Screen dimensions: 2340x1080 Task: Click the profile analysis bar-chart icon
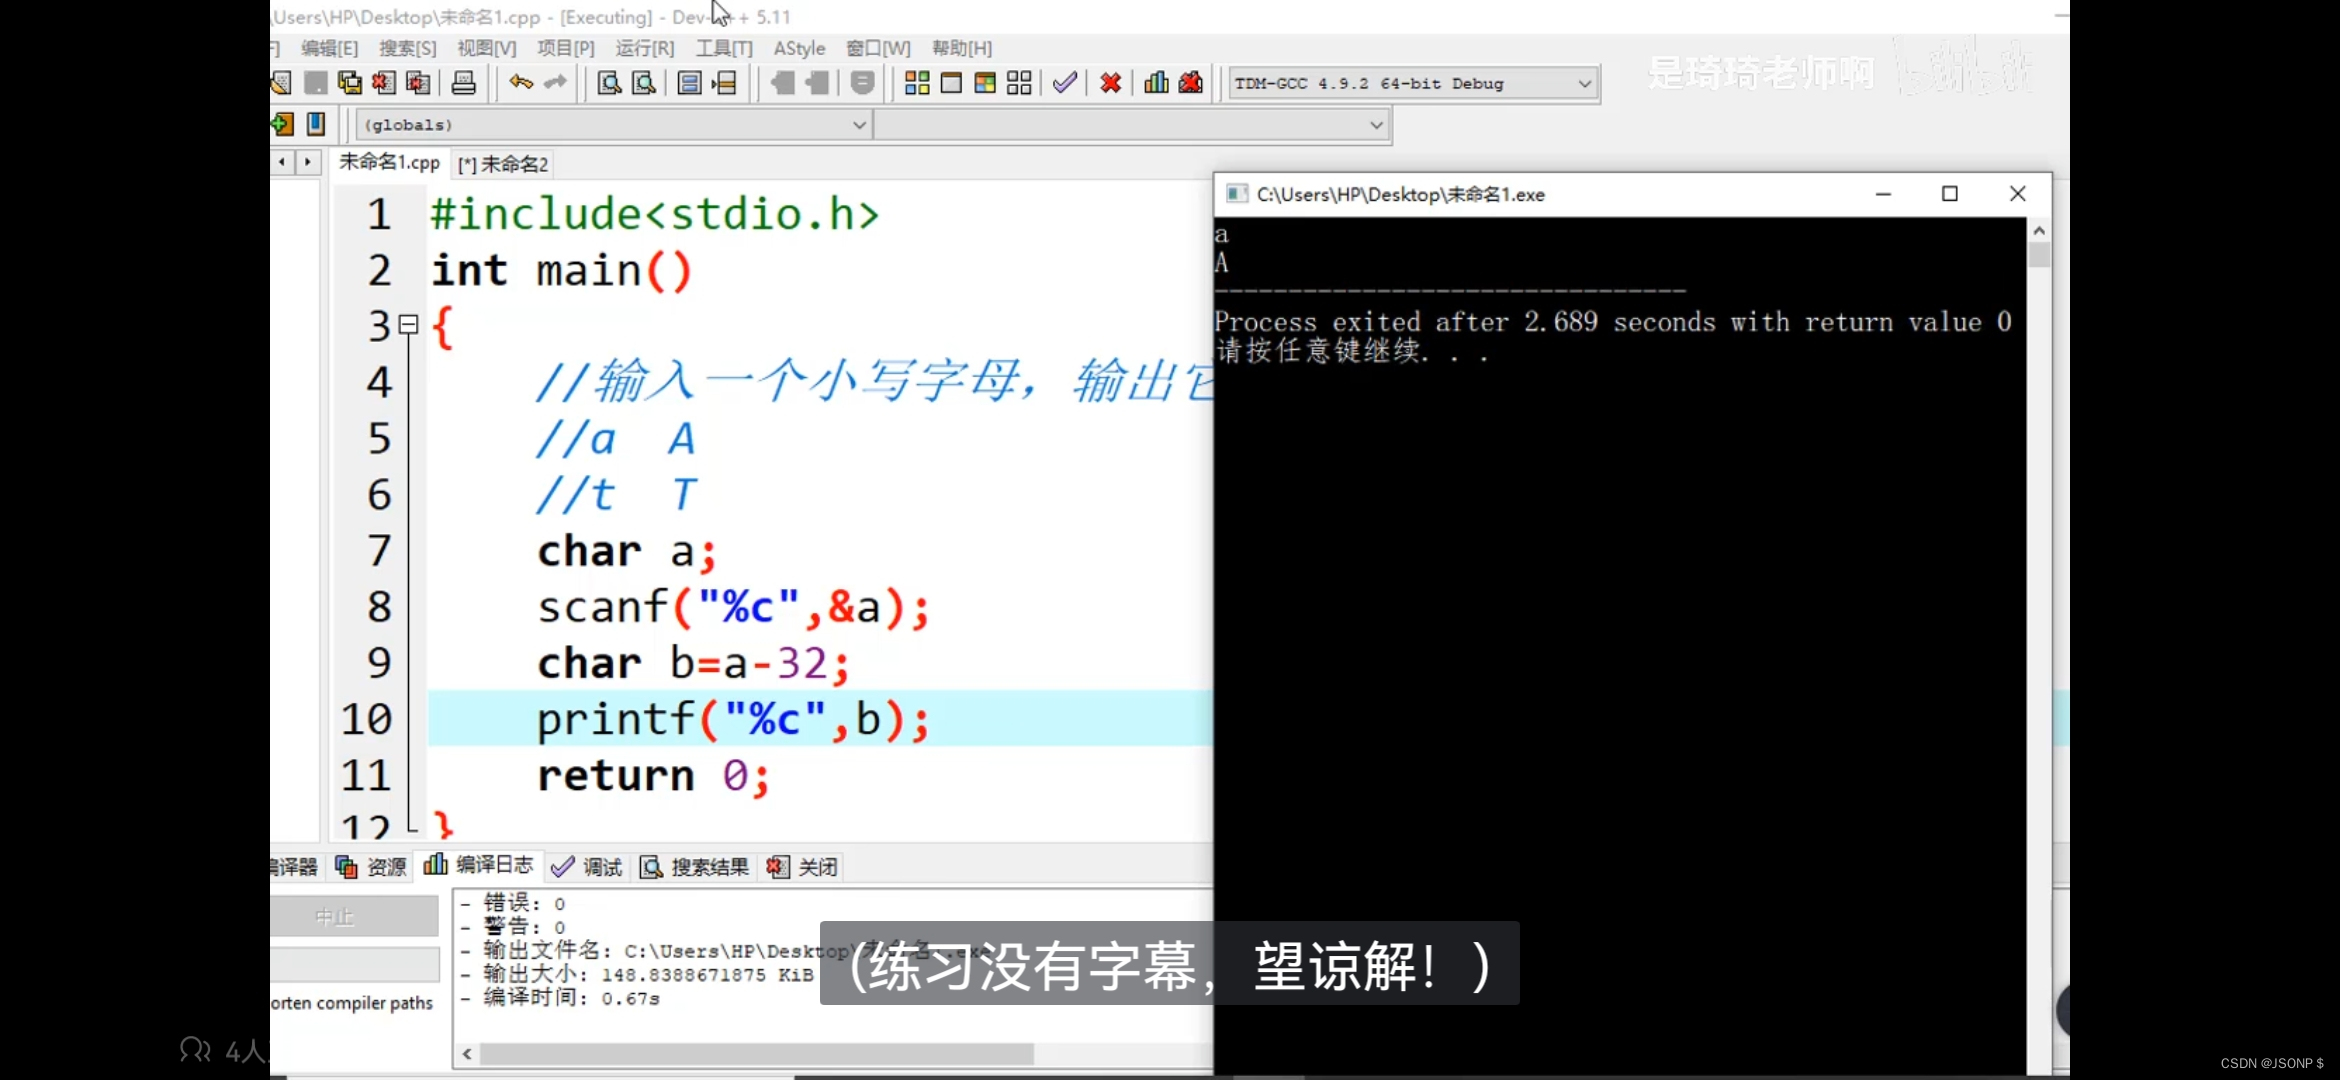pyautogui.click(x=1156, y=83)
